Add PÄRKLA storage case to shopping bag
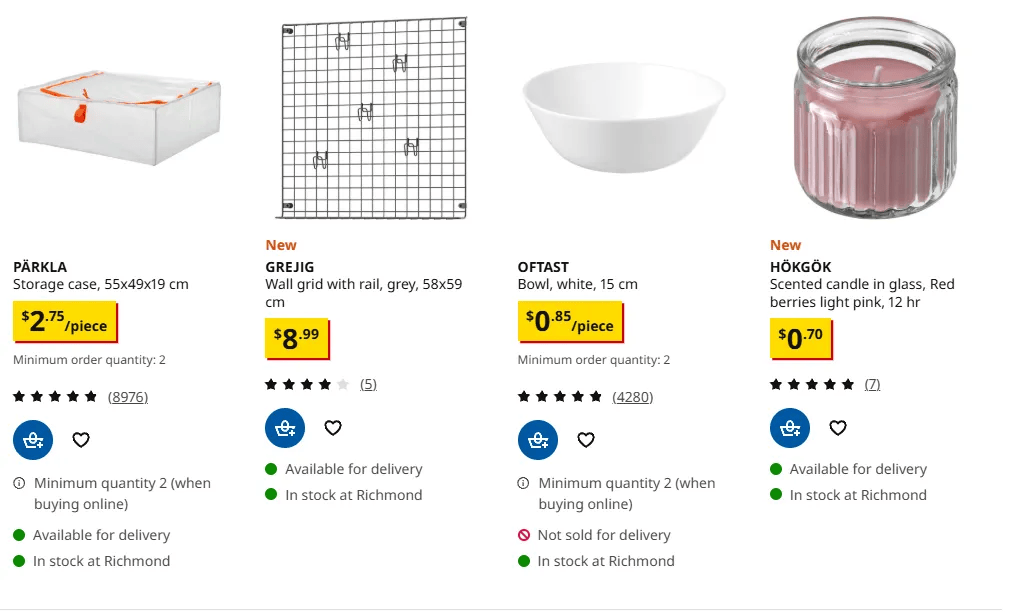Screen dimensions: 1011x616 [33, 440]
